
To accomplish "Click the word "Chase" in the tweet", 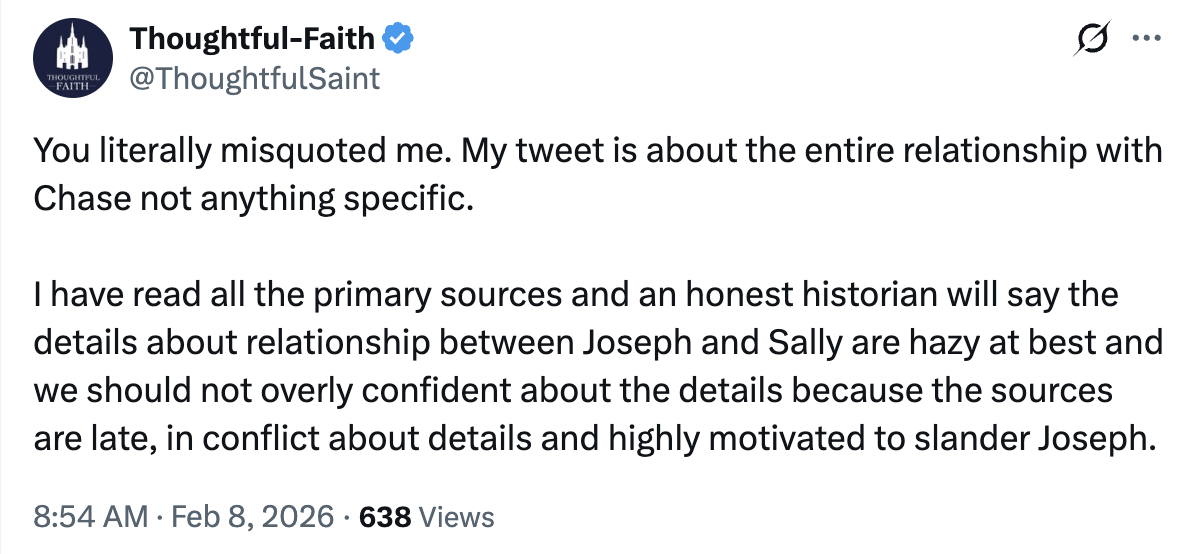I will coord(80,198).
